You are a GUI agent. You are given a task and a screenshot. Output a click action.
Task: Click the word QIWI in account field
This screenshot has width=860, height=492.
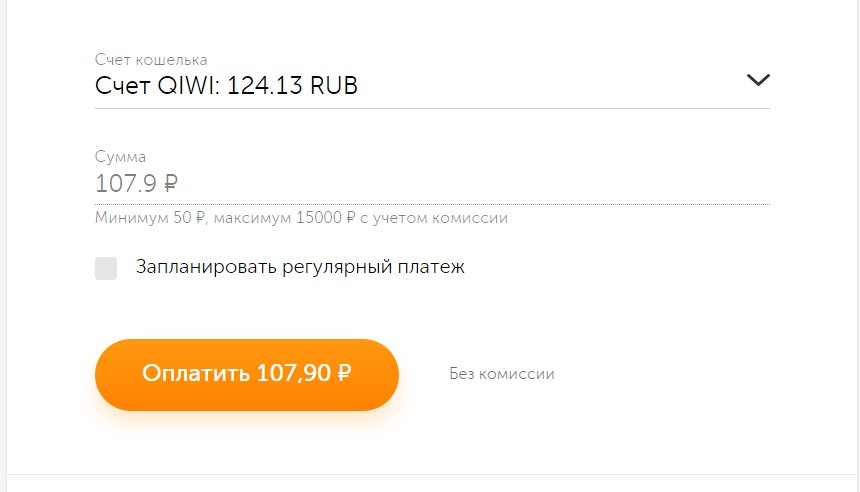pyautogui.click(x=188, y=86)
